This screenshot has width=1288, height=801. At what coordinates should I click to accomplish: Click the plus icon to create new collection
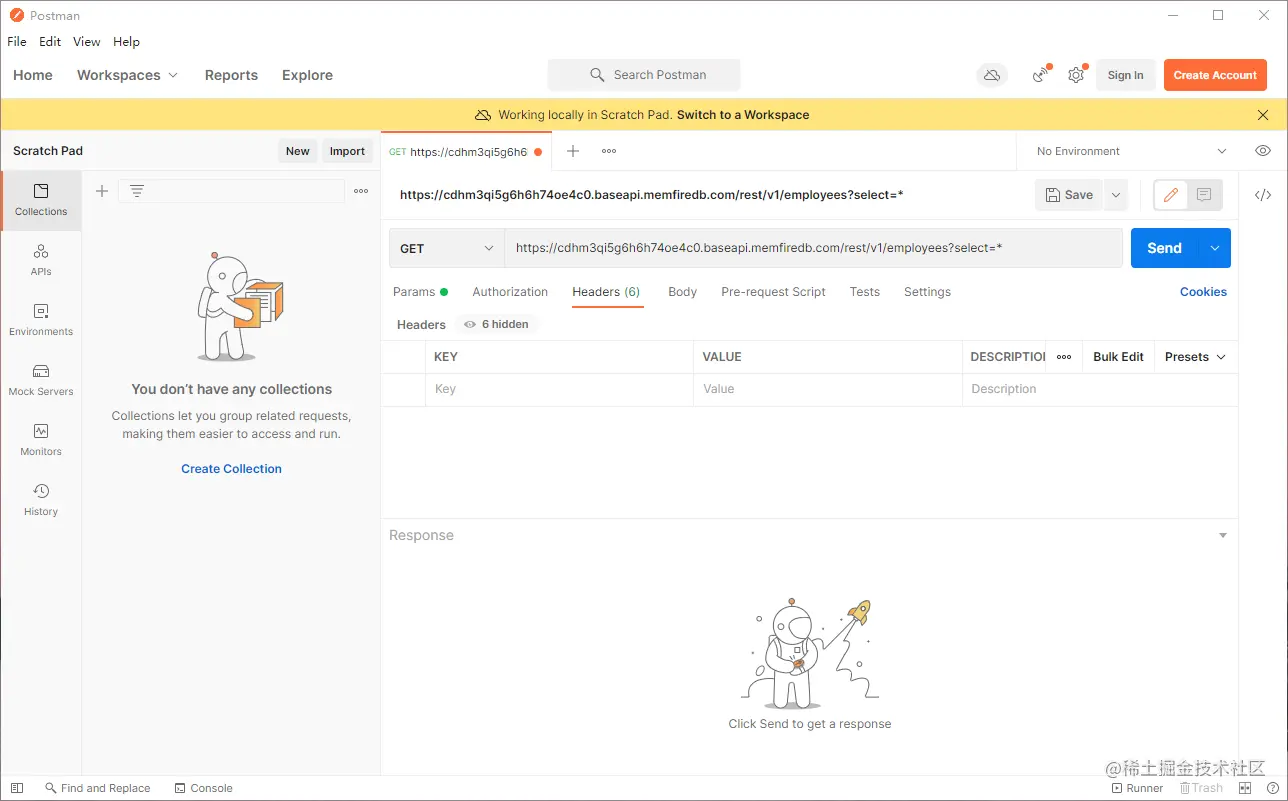[101, 191]
